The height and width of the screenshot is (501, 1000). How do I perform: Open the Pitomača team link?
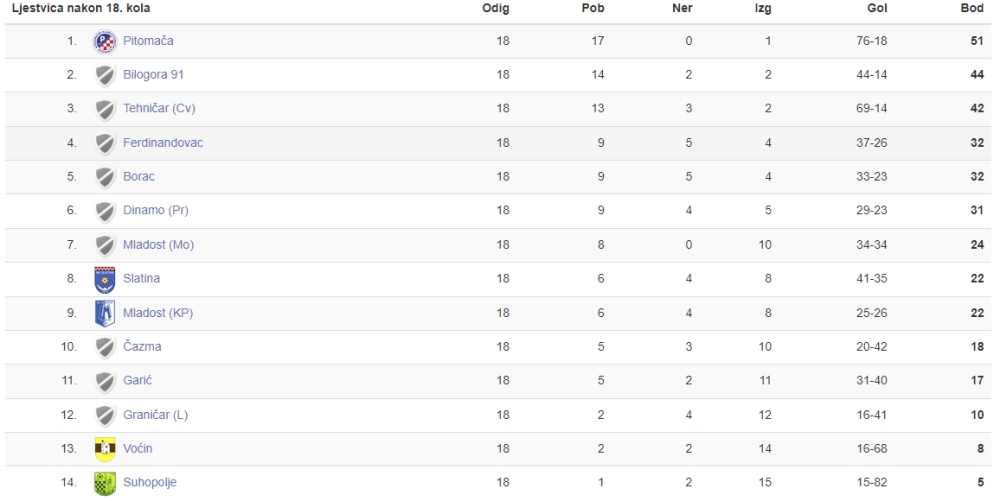148,41
